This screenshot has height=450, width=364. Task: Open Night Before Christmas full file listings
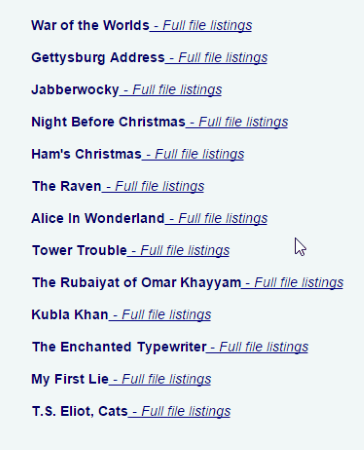[x=237, y=122]
